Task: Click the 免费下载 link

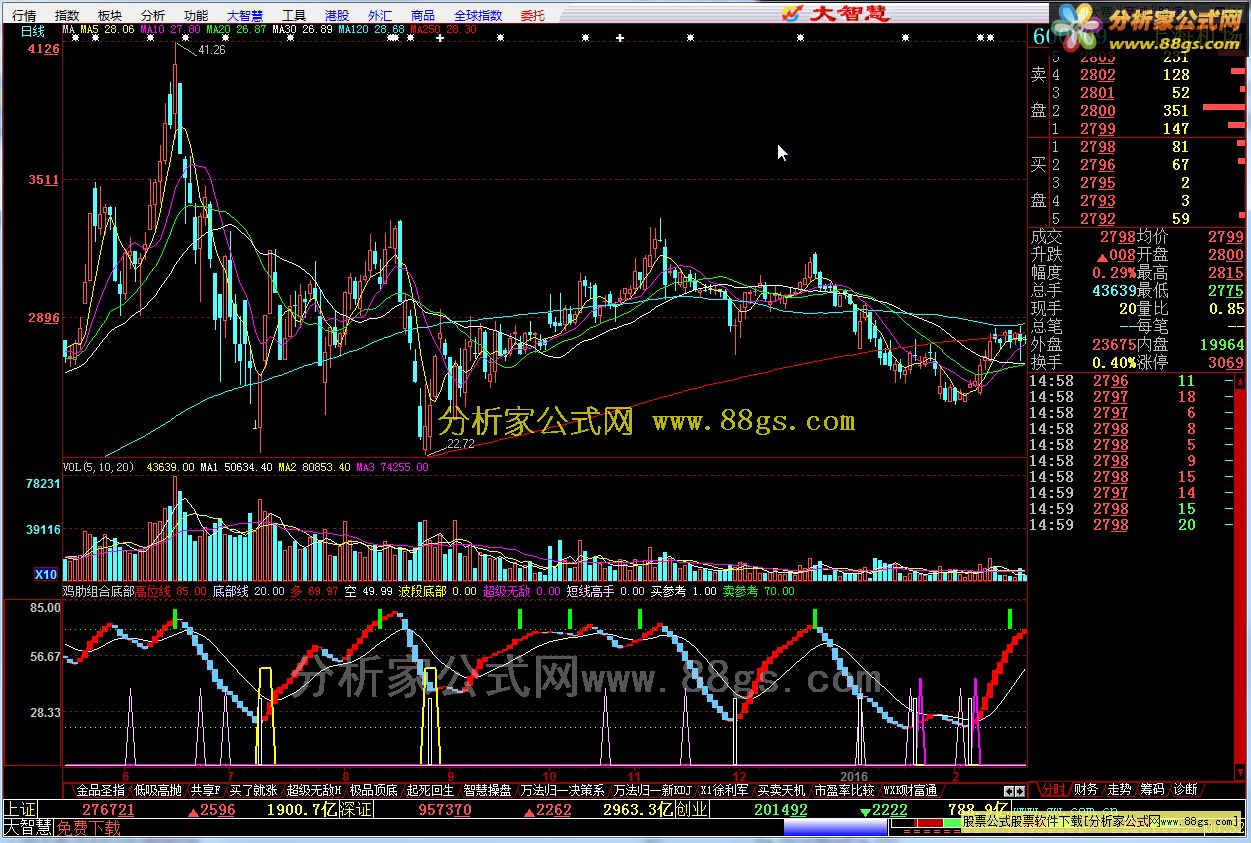Action: tap(88, 828)
